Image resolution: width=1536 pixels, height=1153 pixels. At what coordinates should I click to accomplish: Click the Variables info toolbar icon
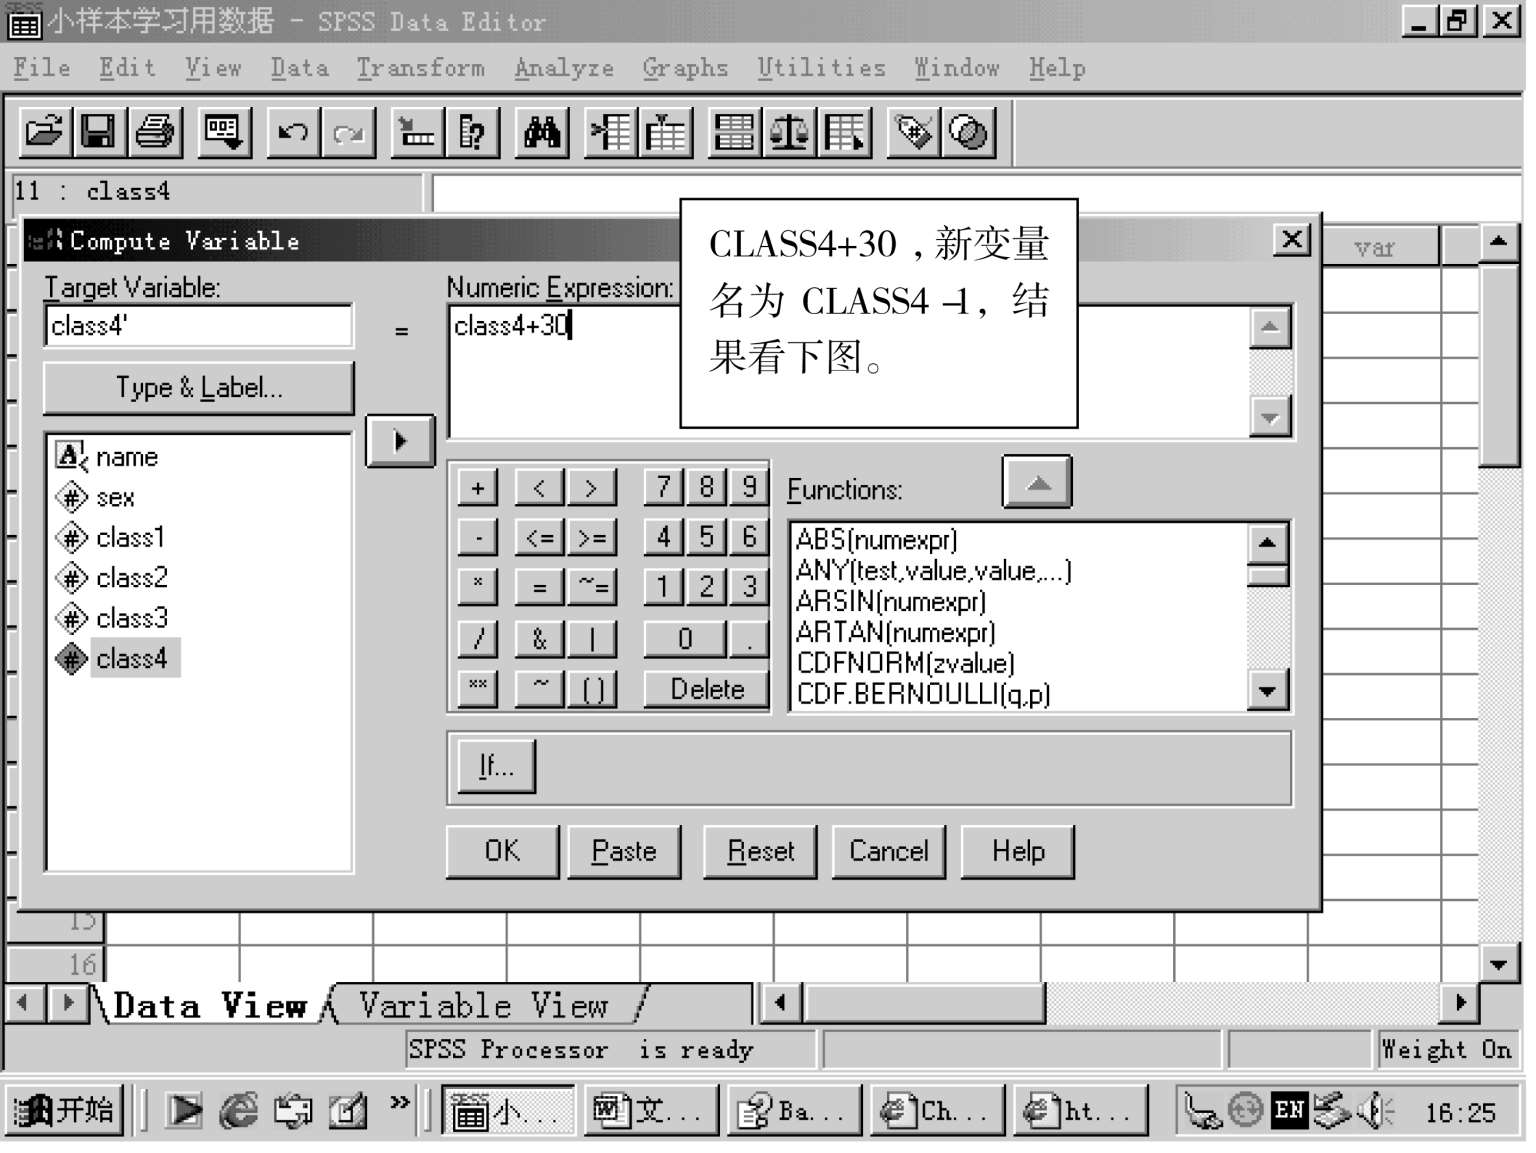pos(472,132)
